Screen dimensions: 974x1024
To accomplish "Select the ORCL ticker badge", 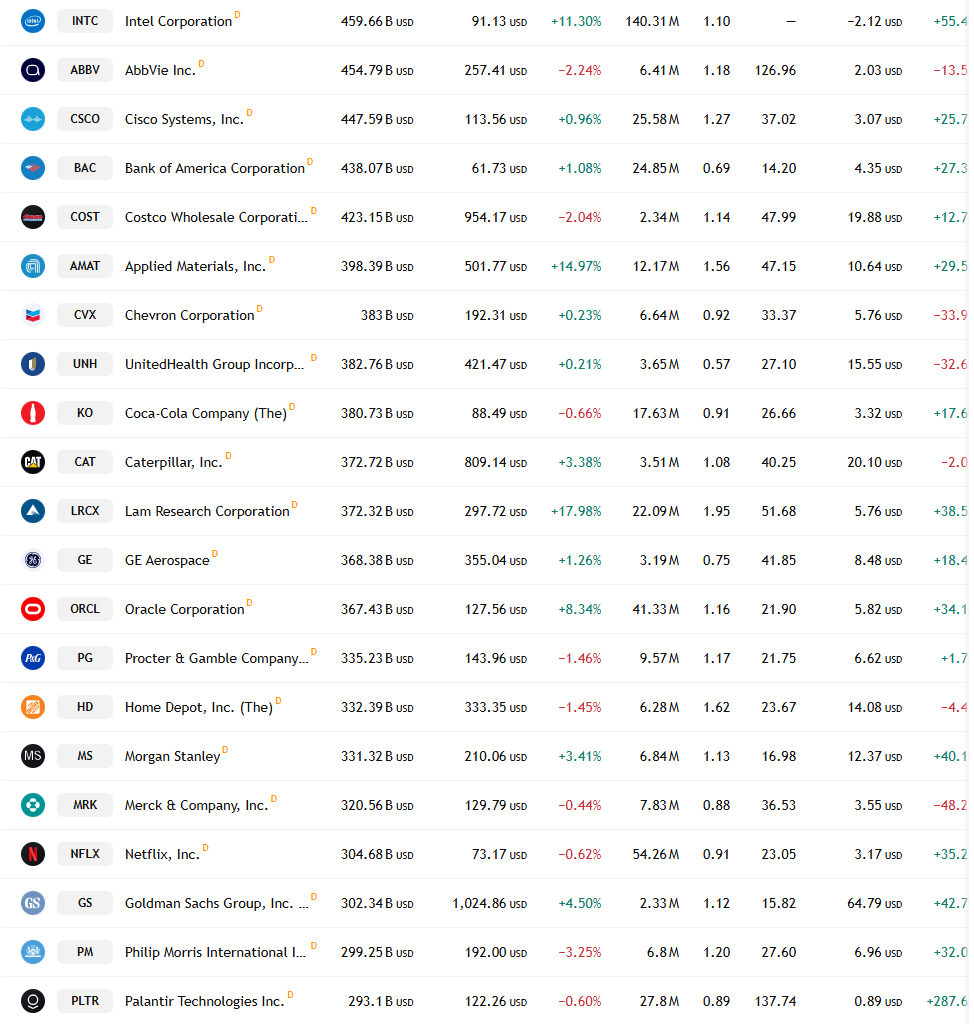I will point(85,609).
